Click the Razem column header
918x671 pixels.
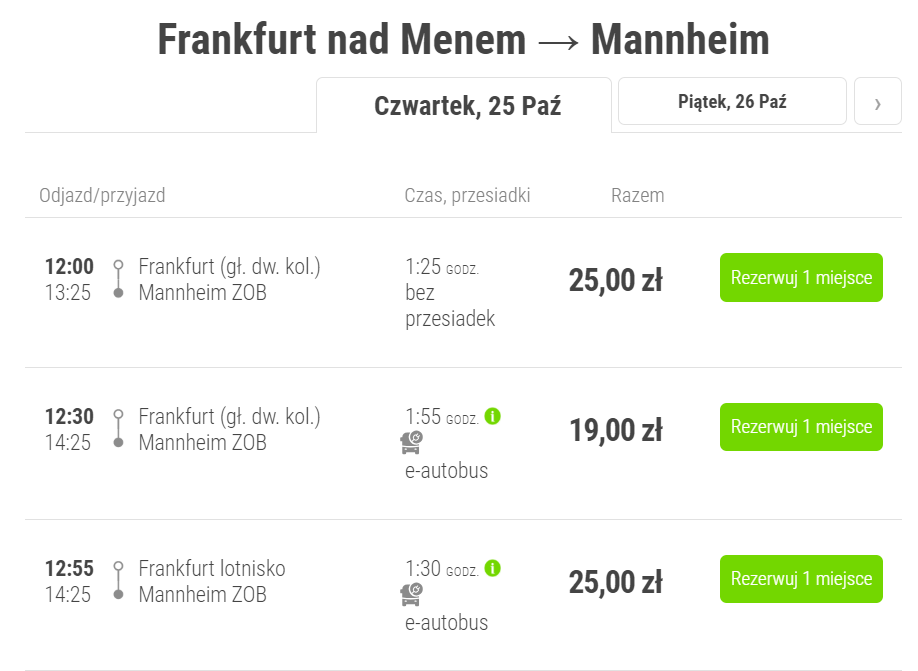point(638,195)
